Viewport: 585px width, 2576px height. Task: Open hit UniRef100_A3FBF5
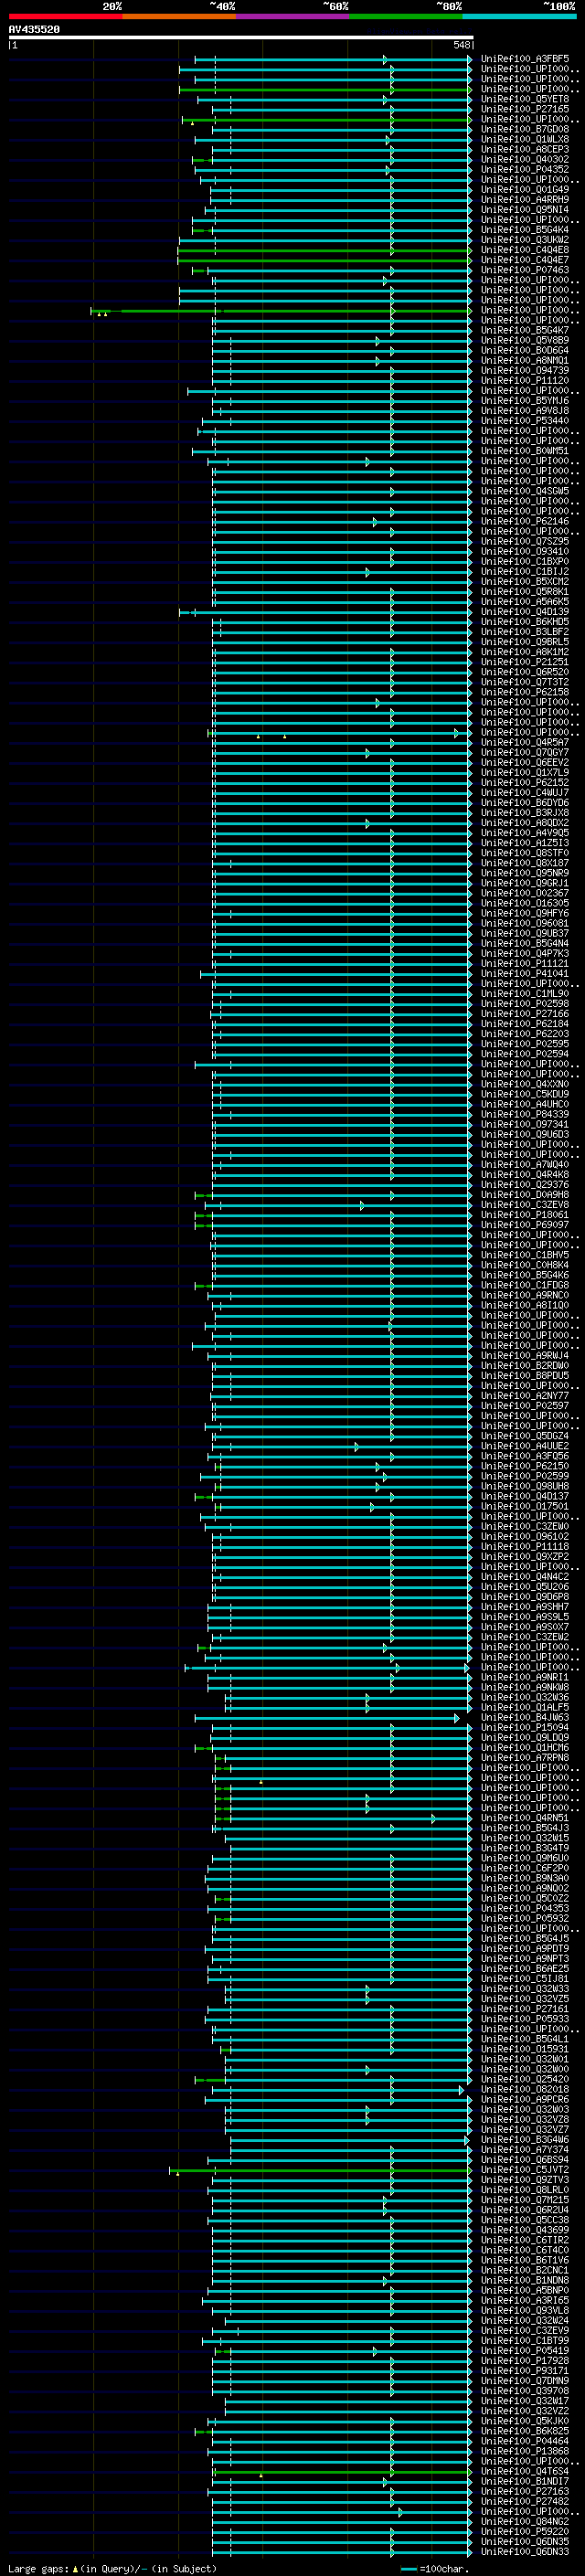tap(524, 59)
